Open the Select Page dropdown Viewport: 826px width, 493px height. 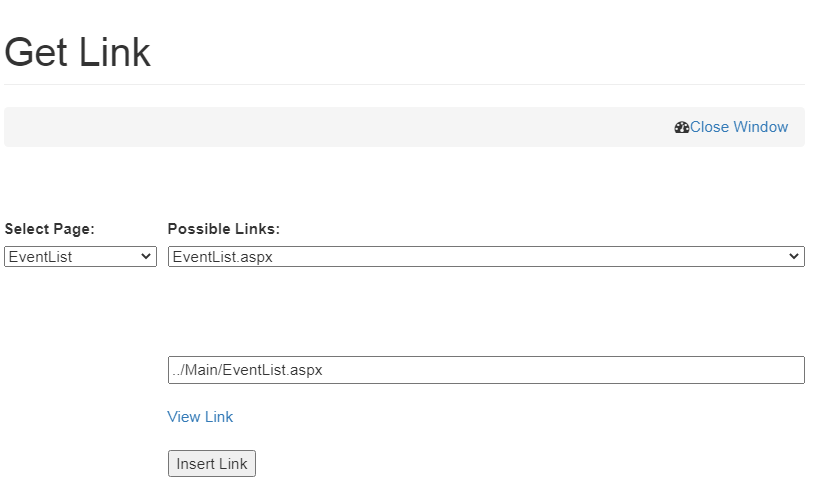tap(80, 257)
